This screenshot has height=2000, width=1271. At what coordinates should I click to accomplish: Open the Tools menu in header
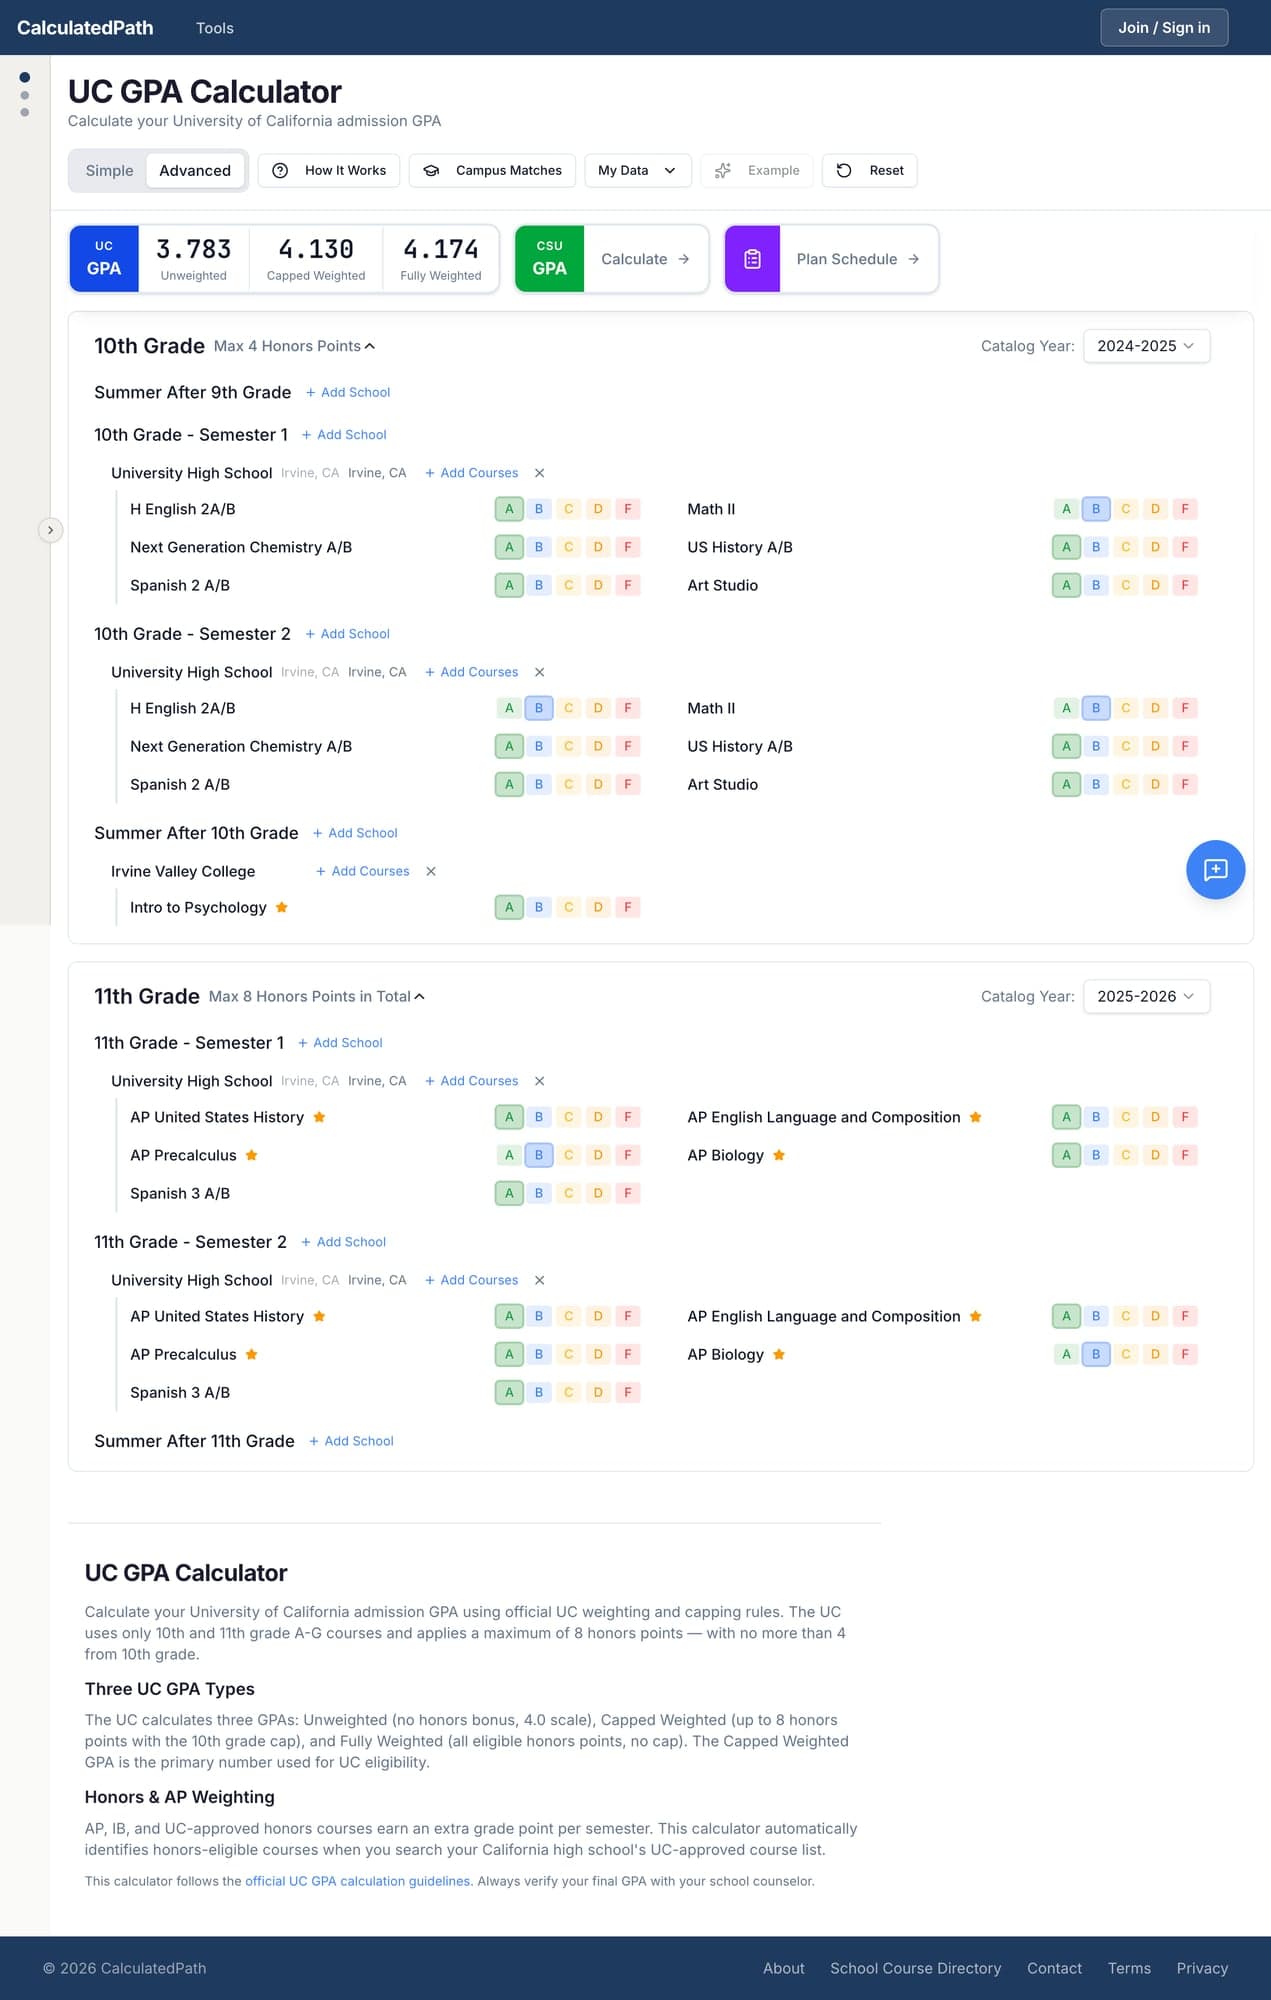[x=214, y=28]
